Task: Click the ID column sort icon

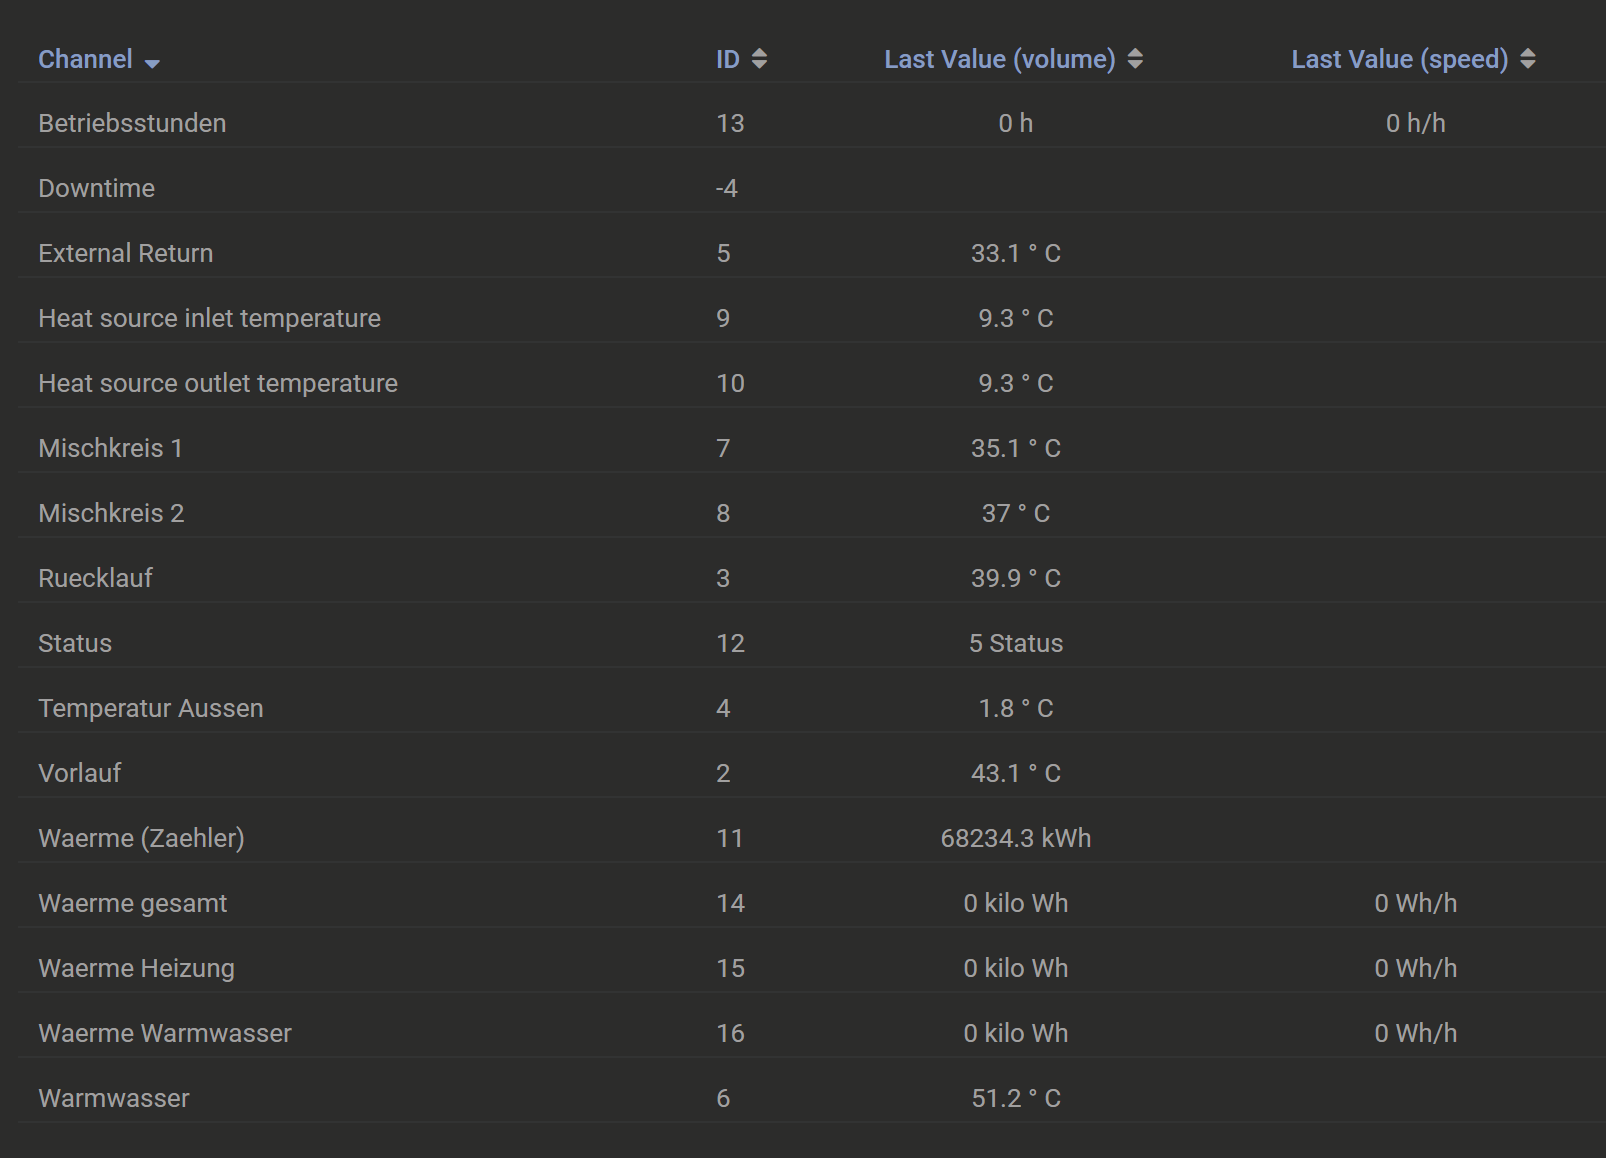Action: click(x=759, y=59)
